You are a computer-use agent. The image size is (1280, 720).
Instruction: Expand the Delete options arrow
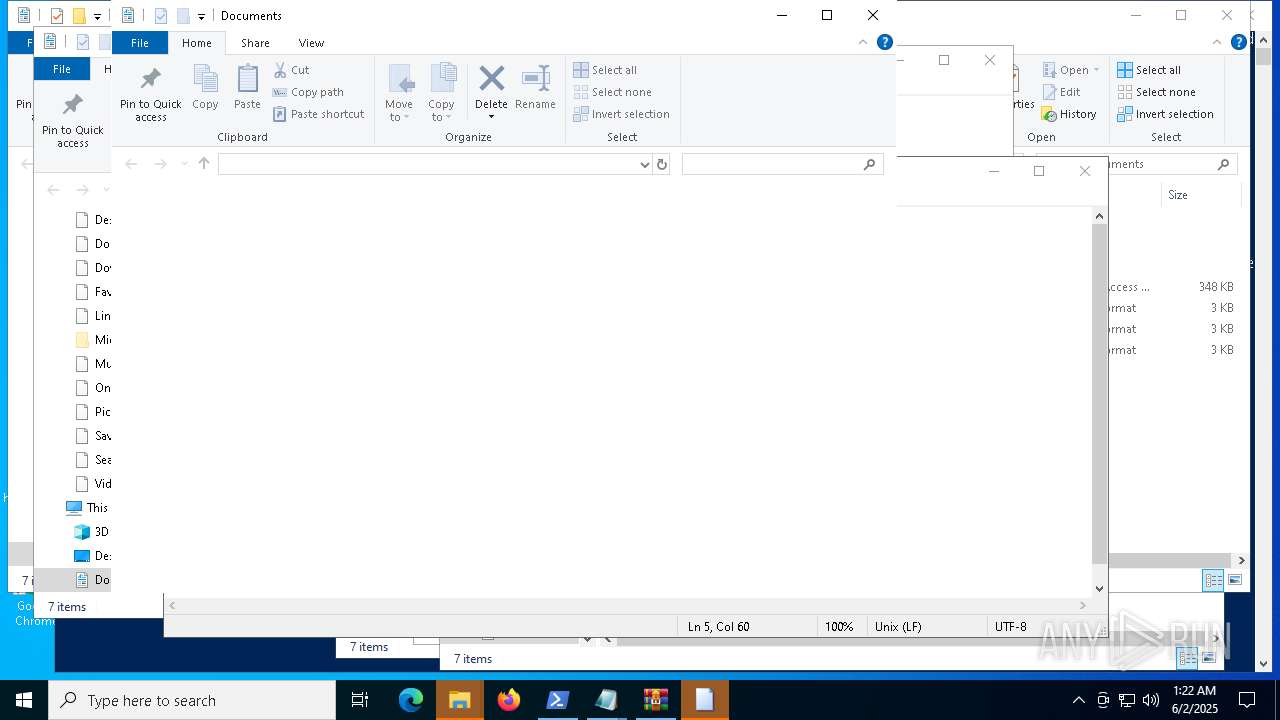(491, 117)
